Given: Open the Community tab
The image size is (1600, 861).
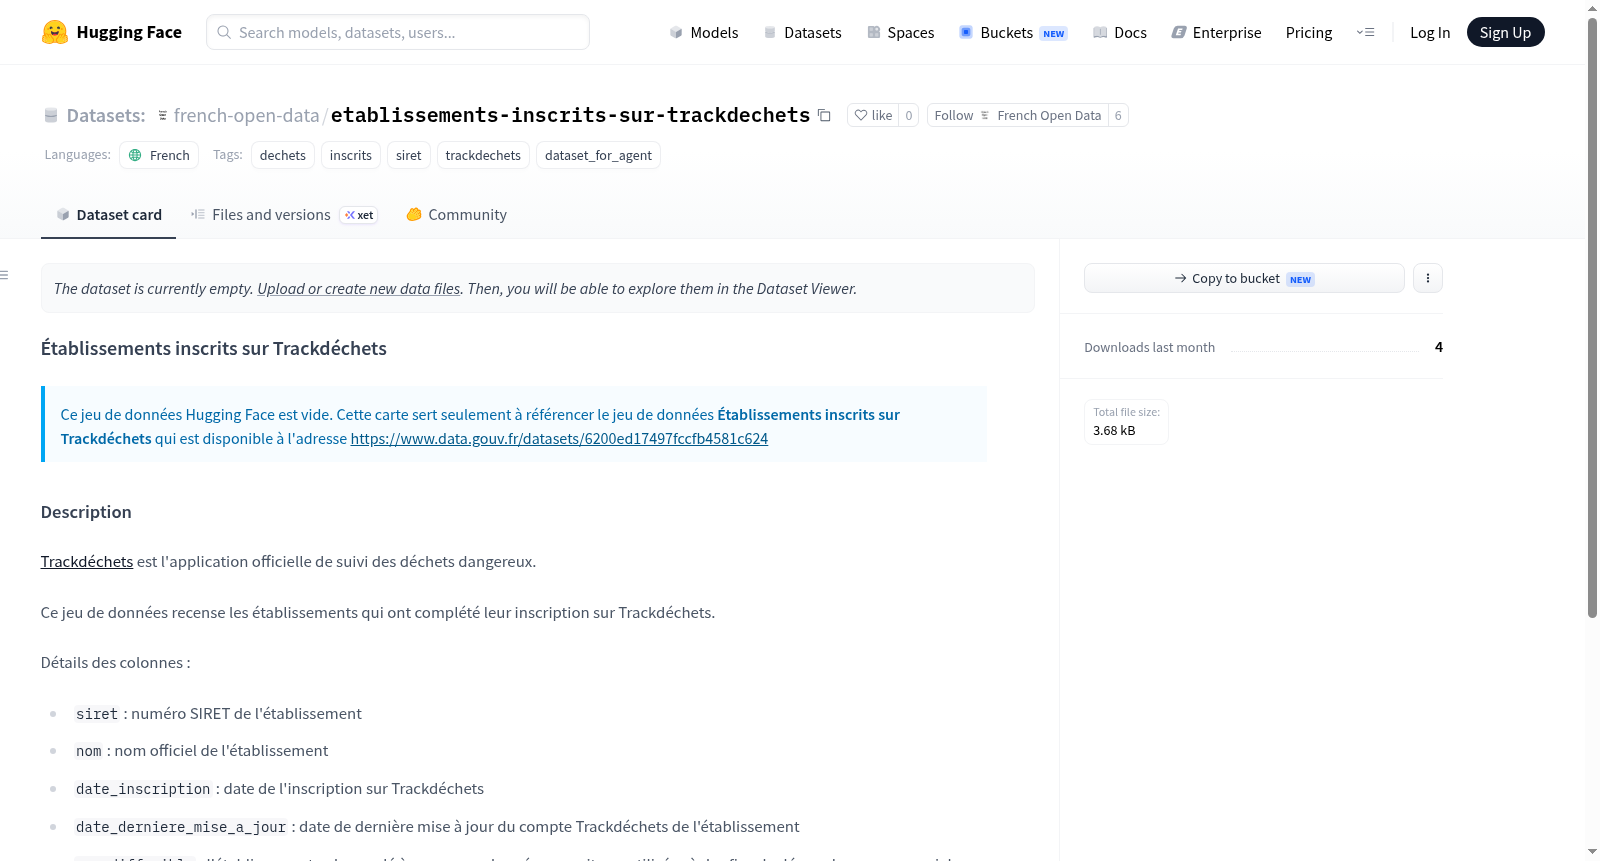Looking at the screenshot, I should point(456,215).
